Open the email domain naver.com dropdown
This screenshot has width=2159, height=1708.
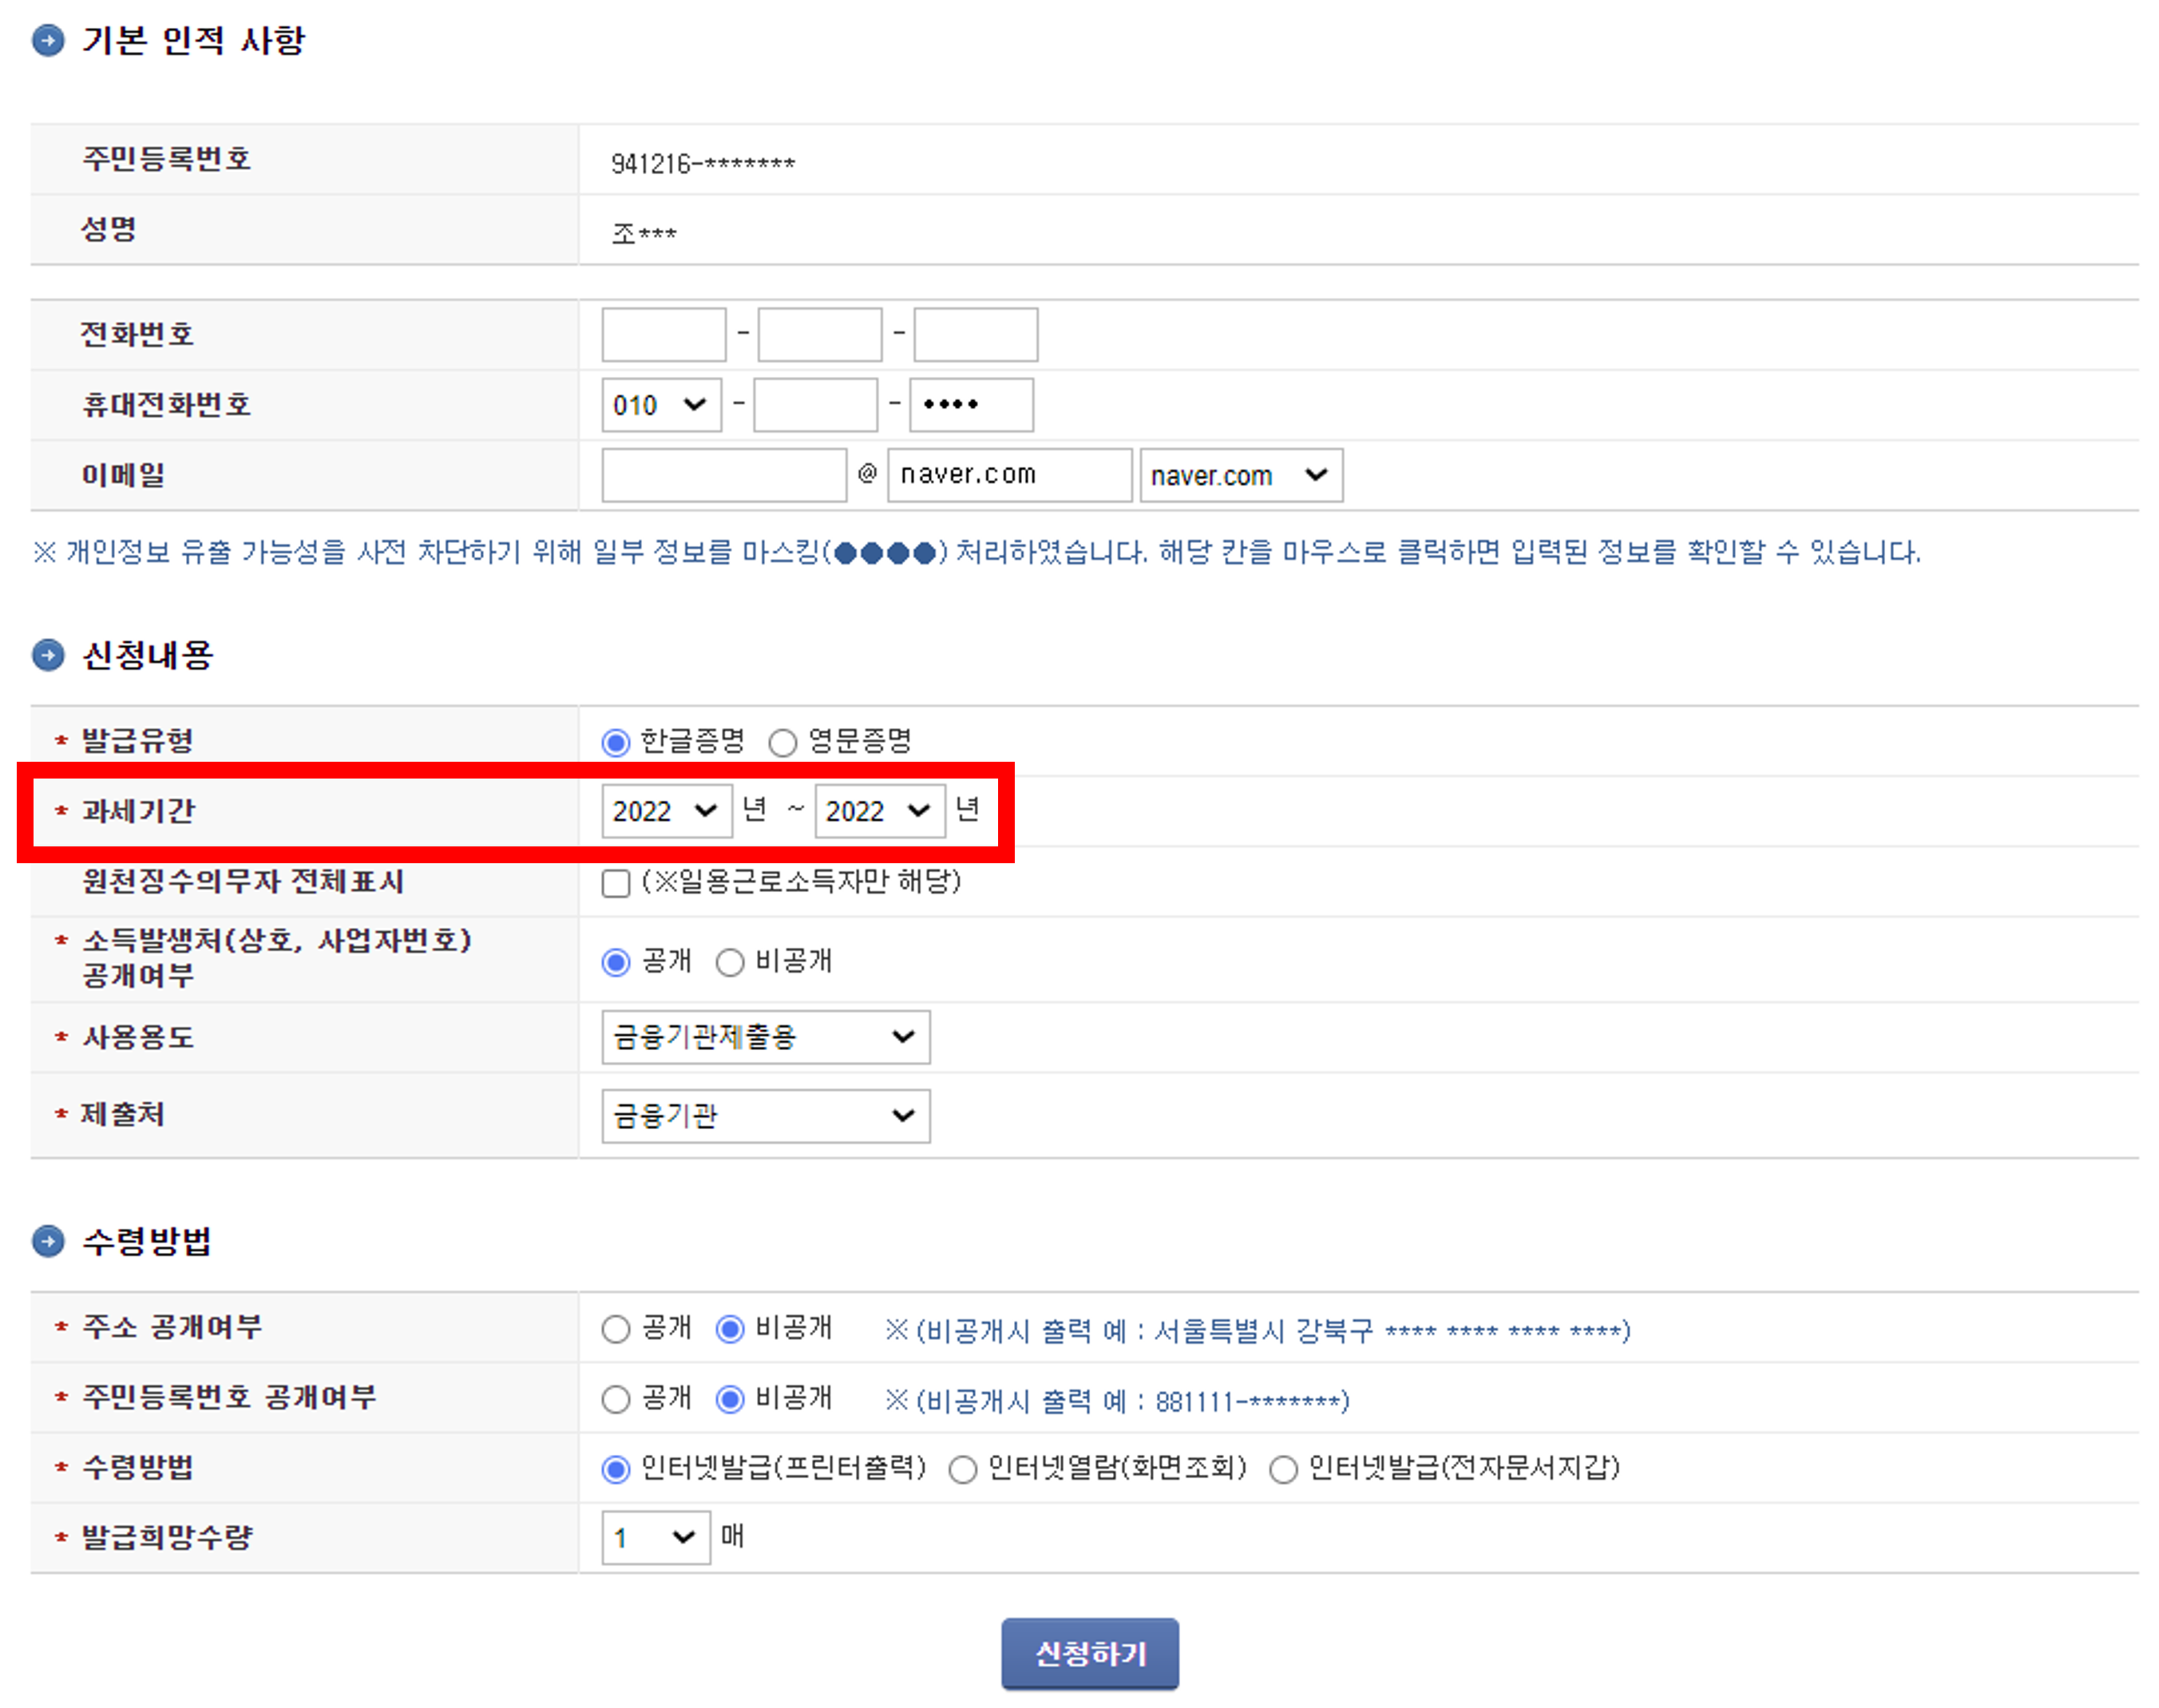[1240, 475]
